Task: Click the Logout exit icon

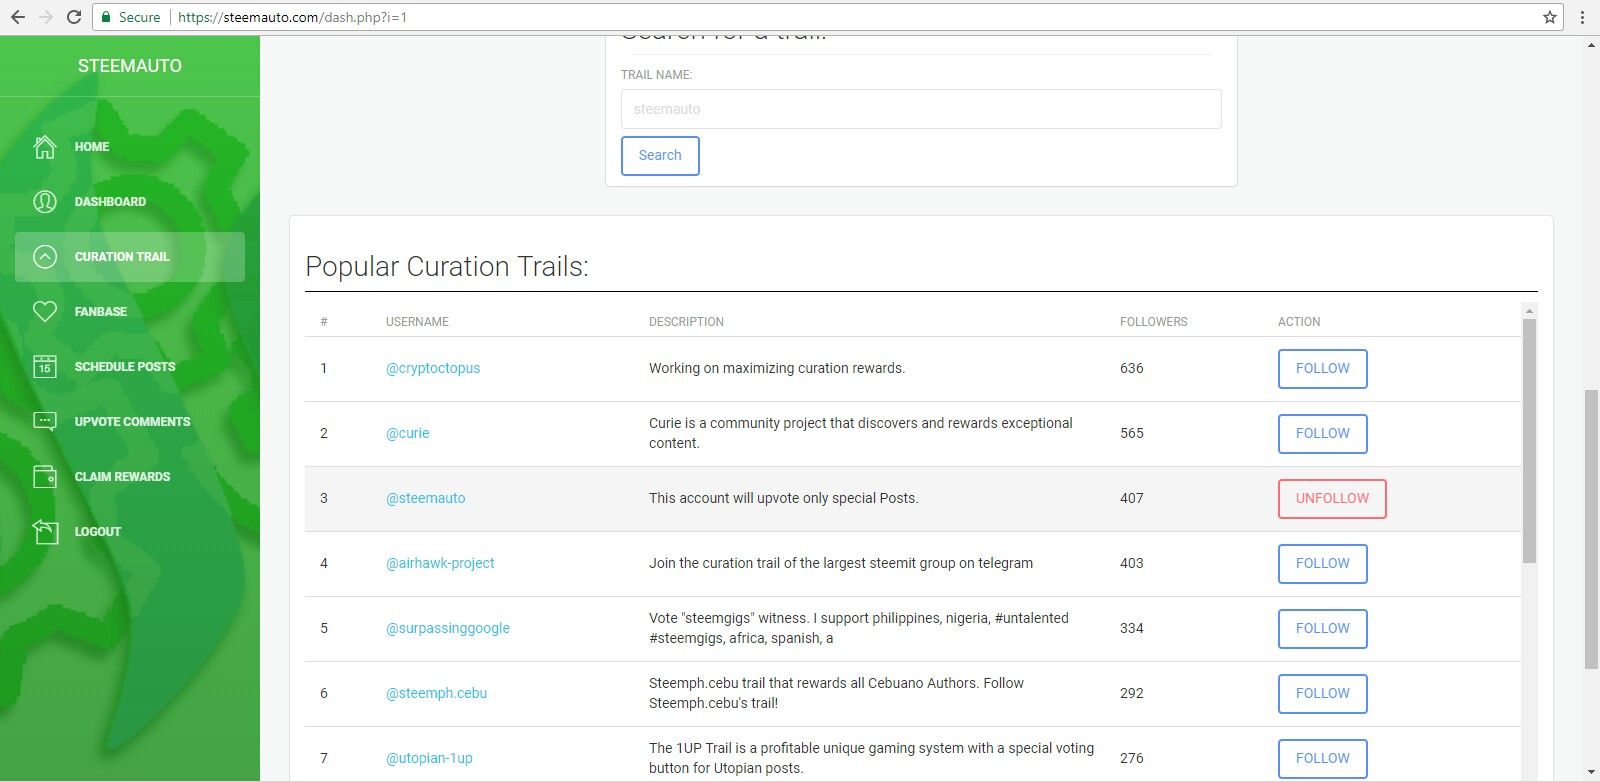Action: (45, 532)
